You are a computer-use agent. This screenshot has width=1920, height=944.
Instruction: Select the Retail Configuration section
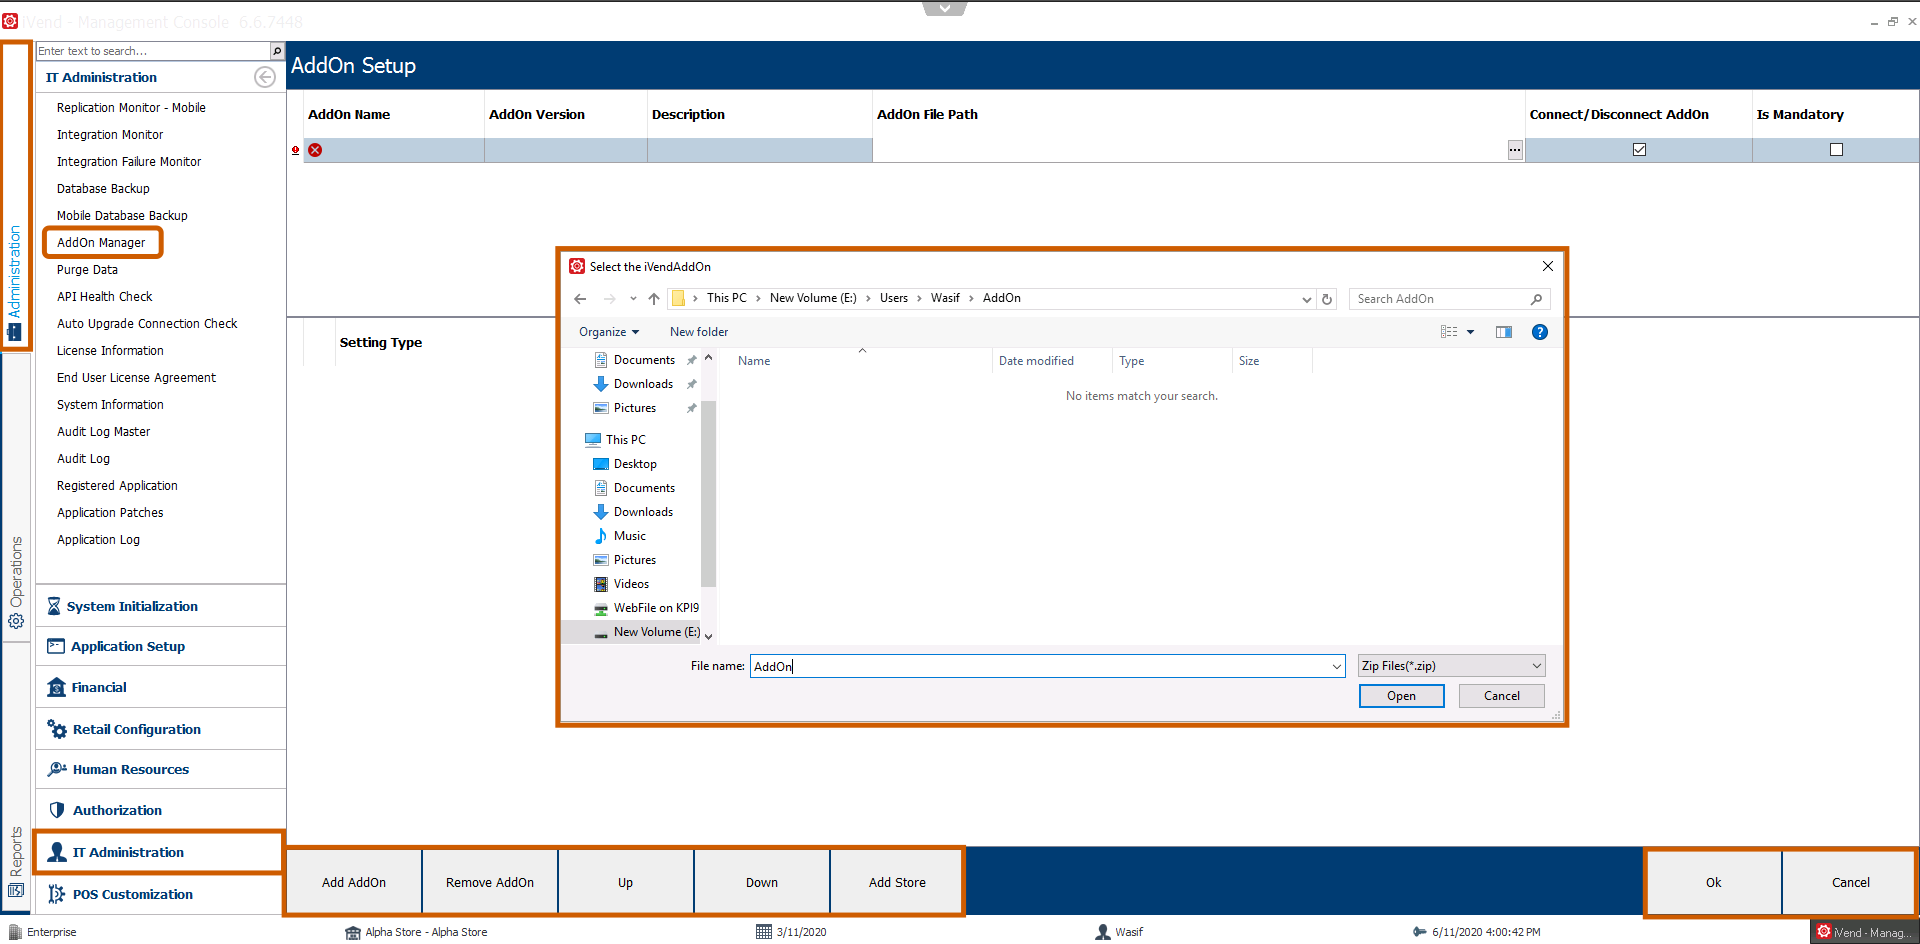[x=136, y=730]
